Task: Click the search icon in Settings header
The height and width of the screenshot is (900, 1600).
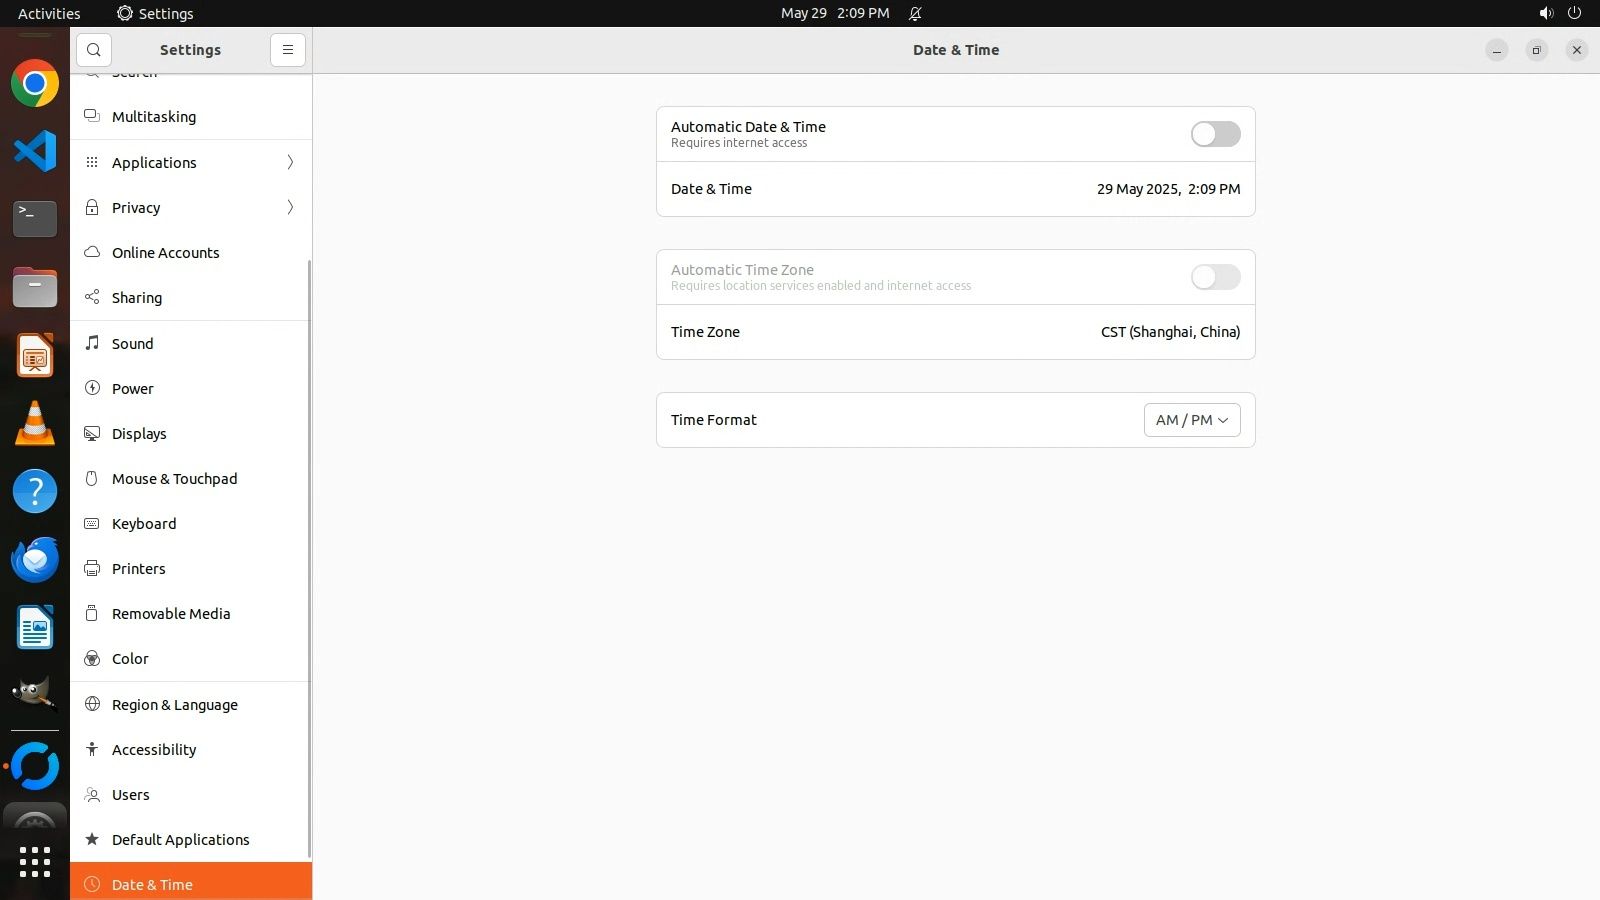Action: tap(94, 50)
